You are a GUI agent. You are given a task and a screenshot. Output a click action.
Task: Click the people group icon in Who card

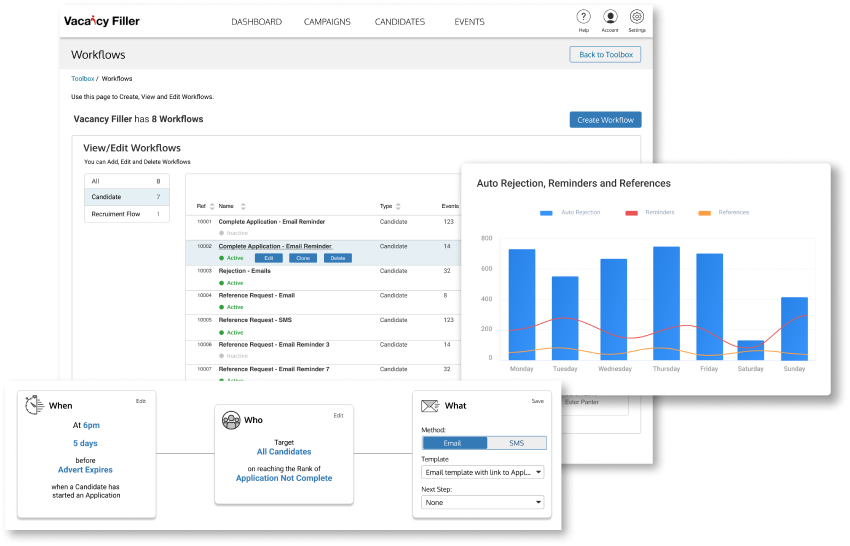(231, 420)
